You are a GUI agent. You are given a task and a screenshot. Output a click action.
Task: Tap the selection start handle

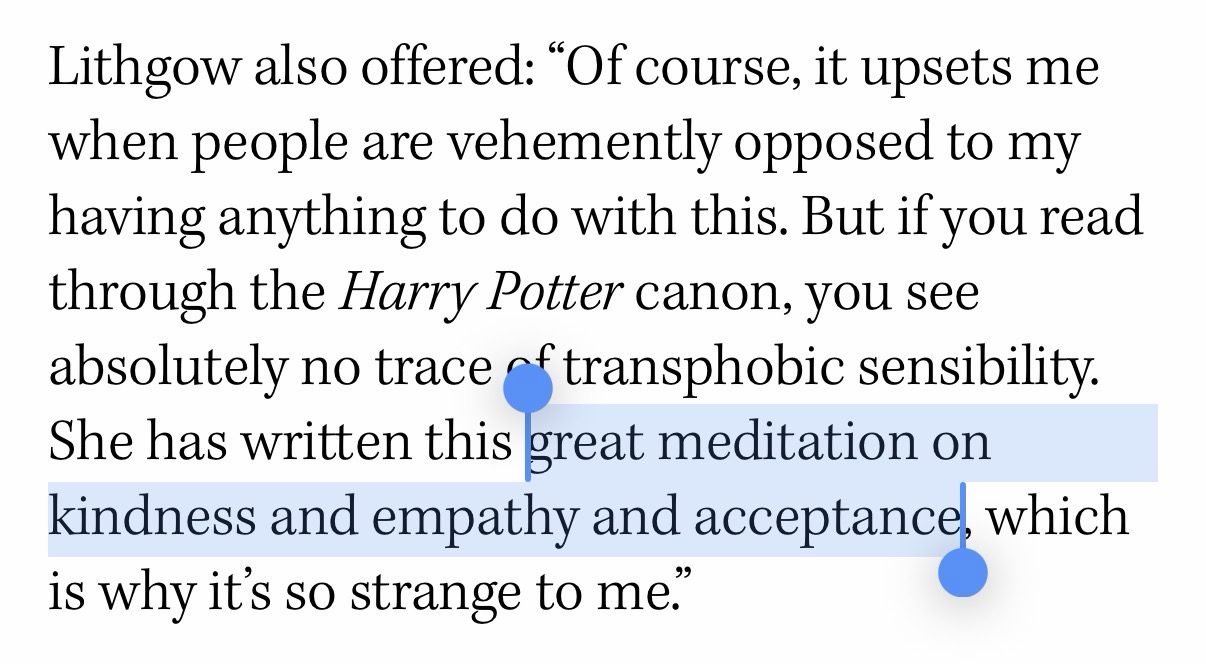pos(527,388)
